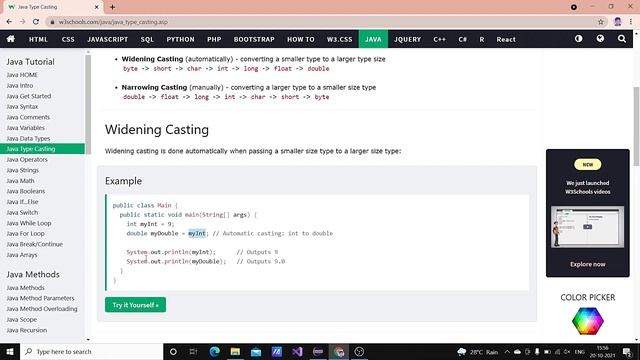
Task: Open a new browser tab
Action: (x=112, y=7)
